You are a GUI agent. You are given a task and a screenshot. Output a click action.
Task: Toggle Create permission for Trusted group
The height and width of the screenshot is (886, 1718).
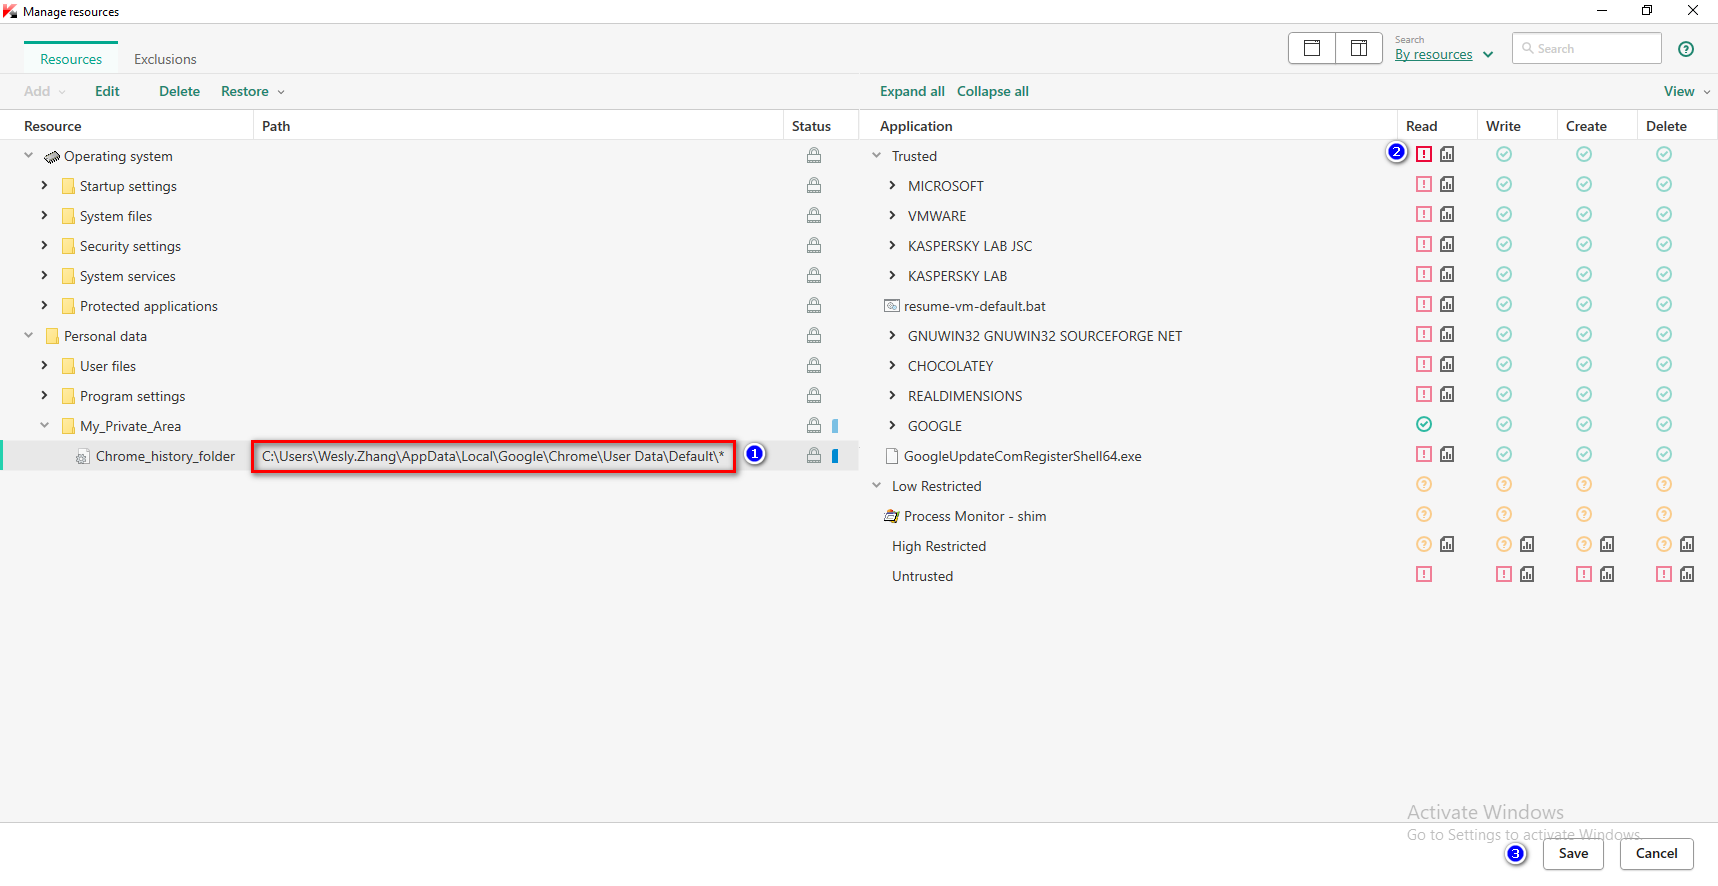click(1584, 154)
